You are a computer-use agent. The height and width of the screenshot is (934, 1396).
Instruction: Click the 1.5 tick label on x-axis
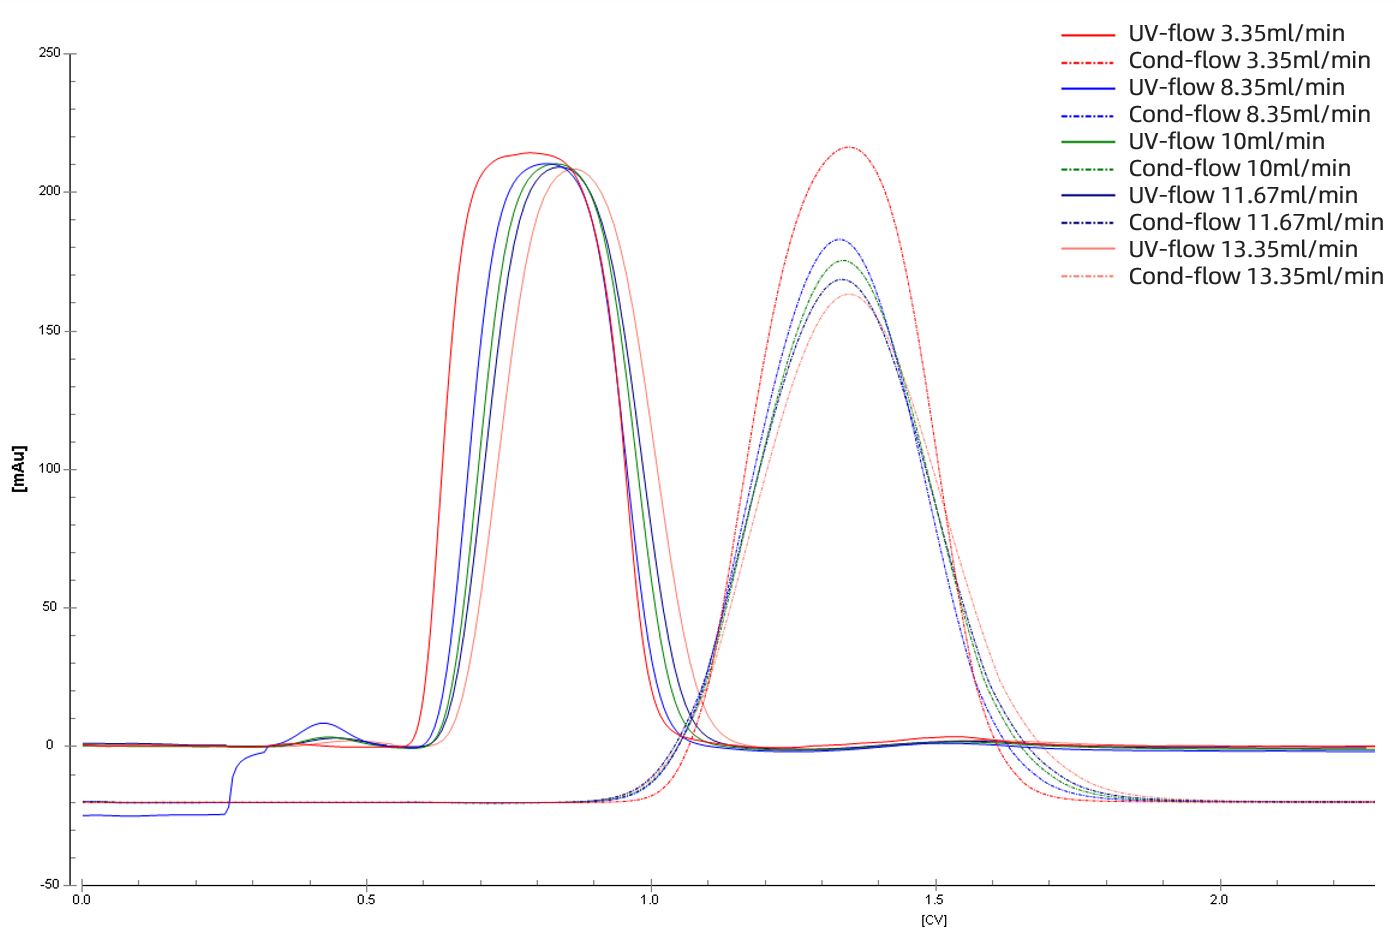[934, 900]
